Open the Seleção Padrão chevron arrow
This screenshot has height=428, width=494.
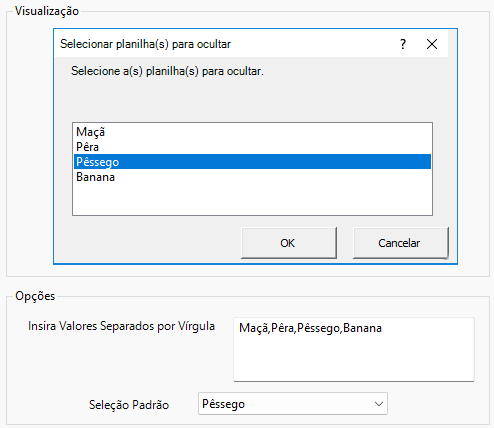click(x=379, y=404)
